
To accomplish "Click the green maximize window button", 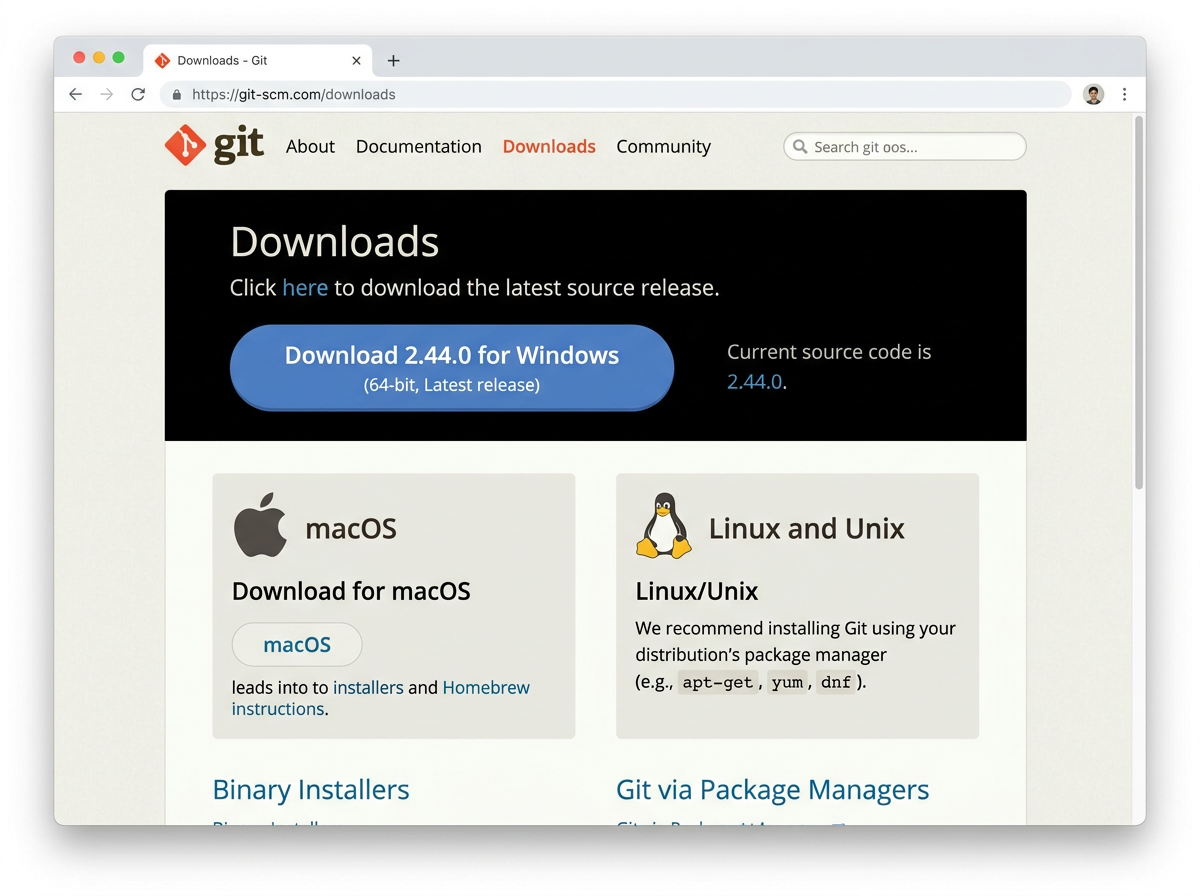I will click(x=118, y=57).
